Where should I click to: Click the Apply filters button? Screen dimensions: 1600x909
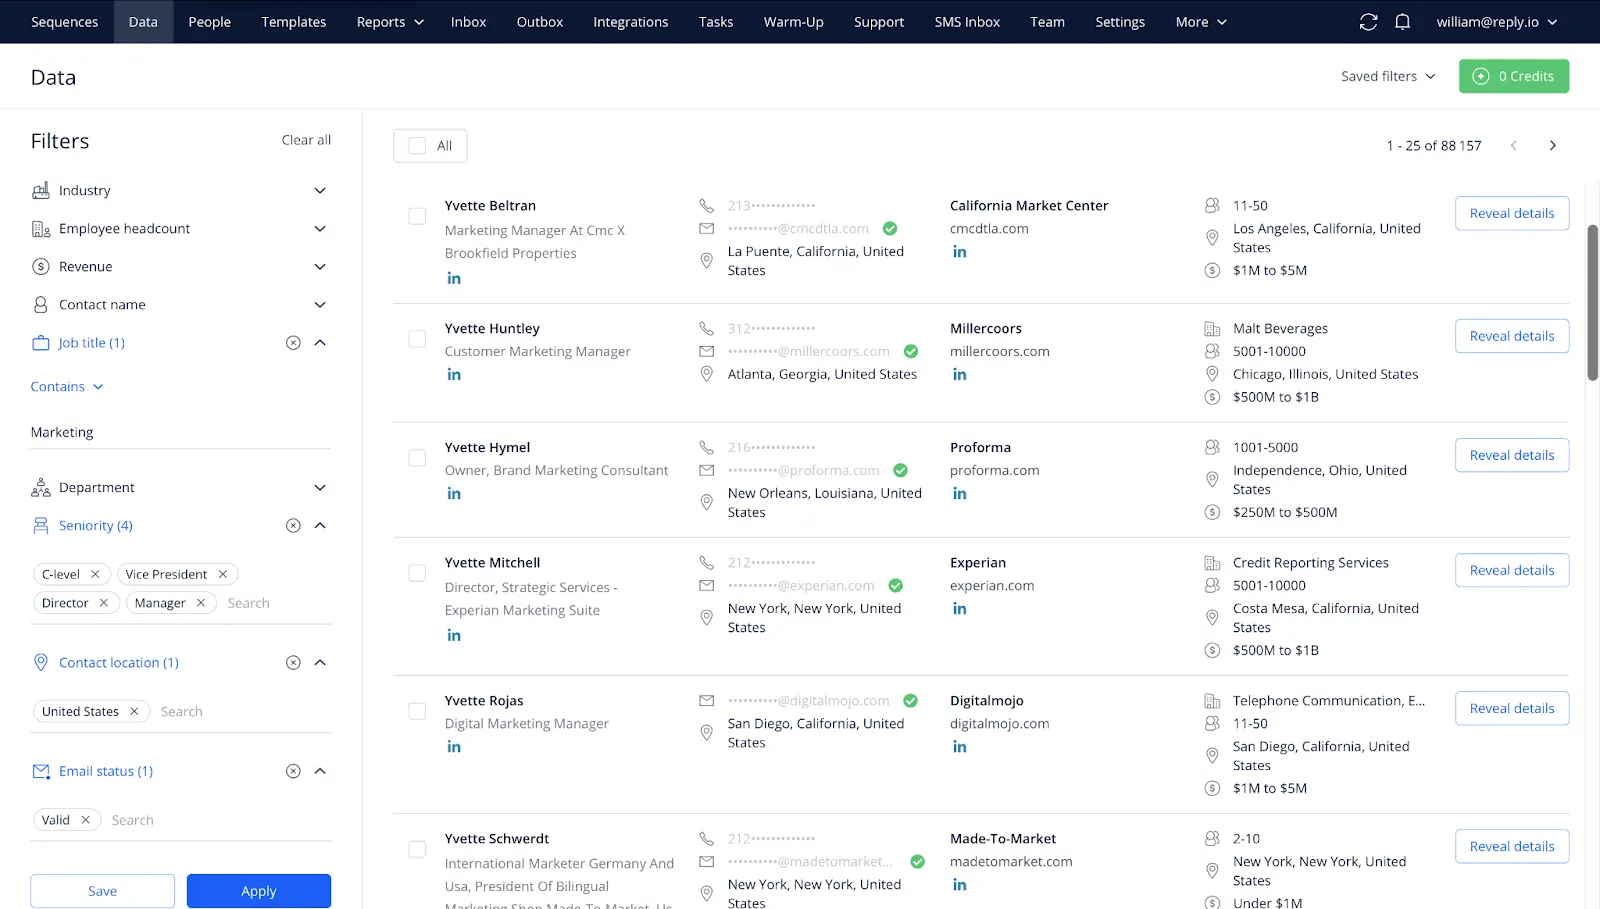[258, 891]
